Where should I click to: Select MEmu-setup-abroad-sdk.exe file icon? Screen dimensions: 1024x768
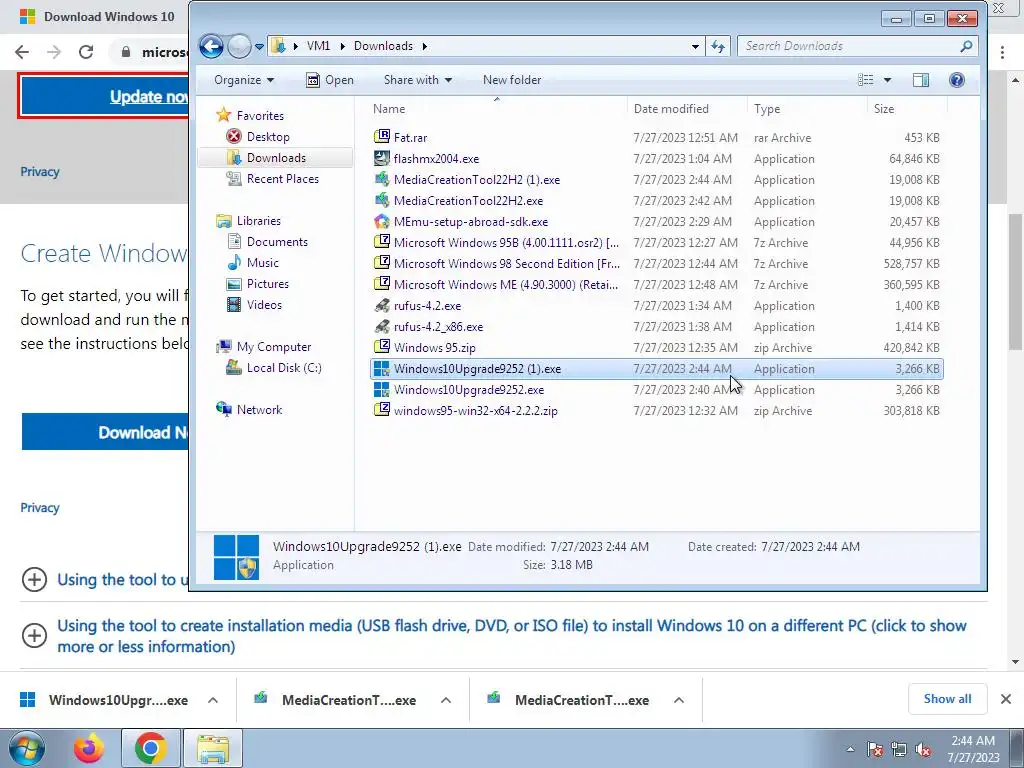[381, 221]
